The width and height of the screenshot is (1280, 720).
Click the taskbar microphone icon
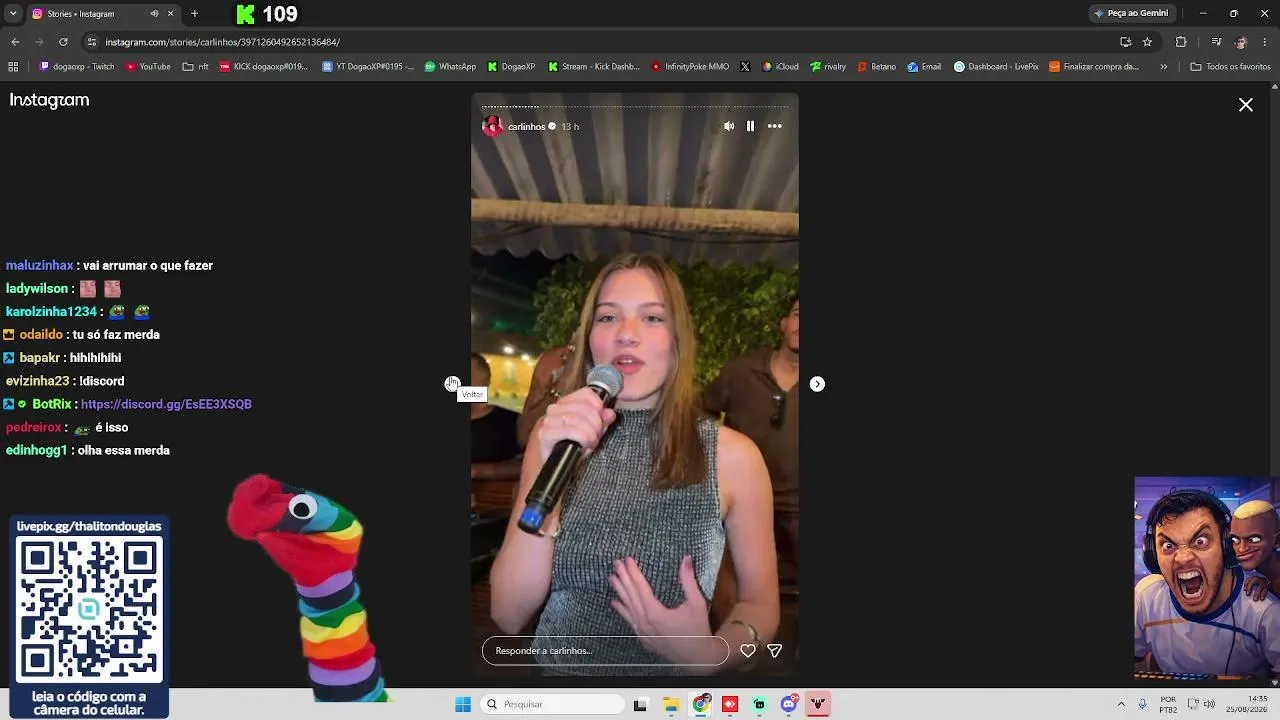pos(1143,704)
